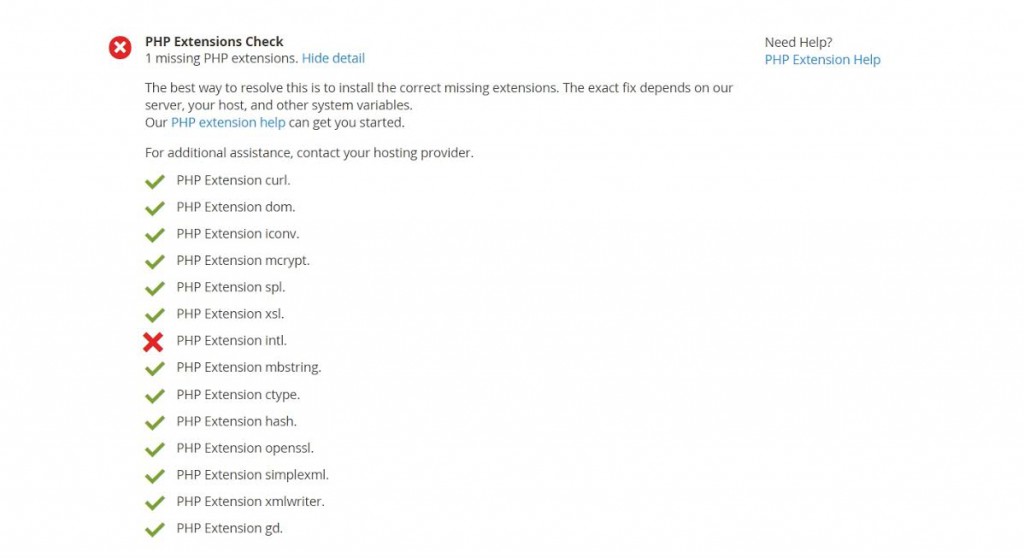Viewport: 1024px width, 558px height.
Task: Open the PHP Extension Help link under Need Help
Action: click(822, 59)
